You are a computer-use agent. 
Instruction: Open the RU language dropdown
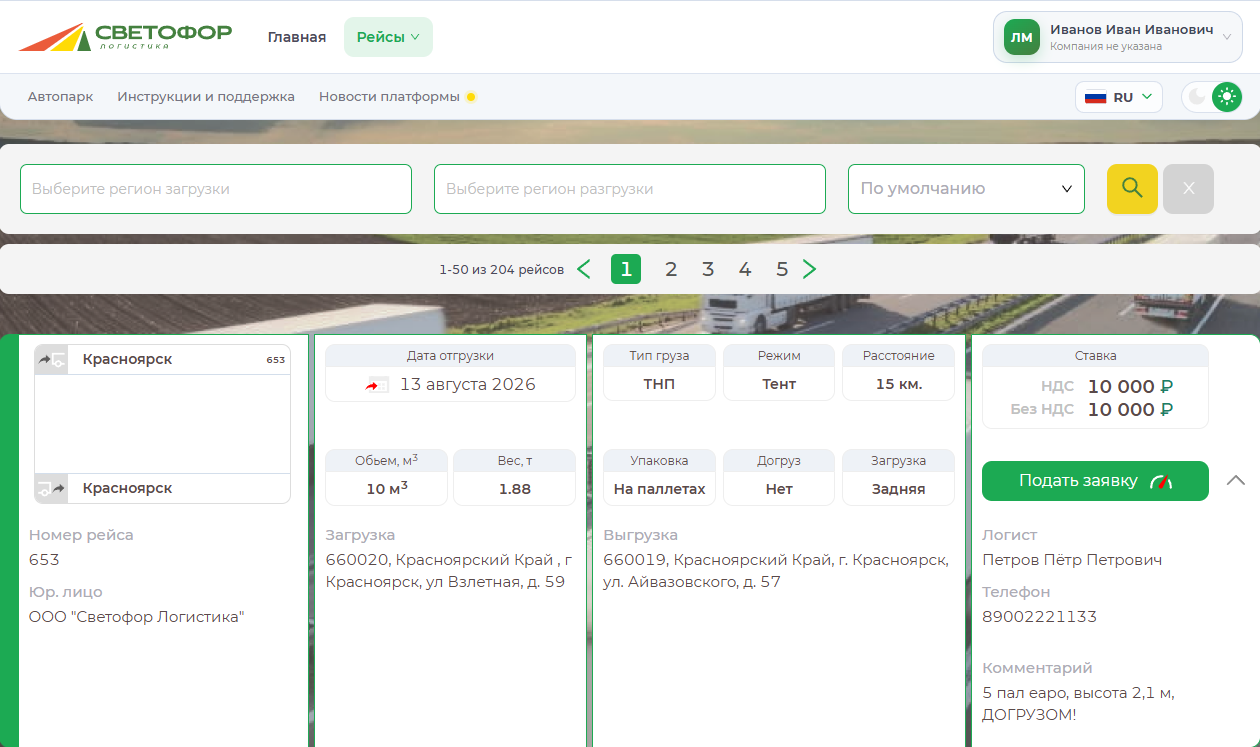[1119, 97]
